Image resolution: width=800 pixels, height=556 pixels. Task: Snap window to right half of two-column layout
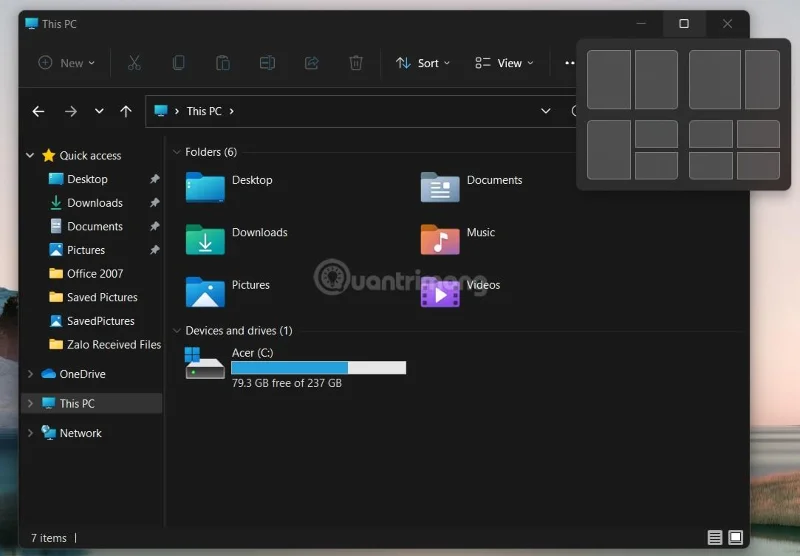coord(656,80)
